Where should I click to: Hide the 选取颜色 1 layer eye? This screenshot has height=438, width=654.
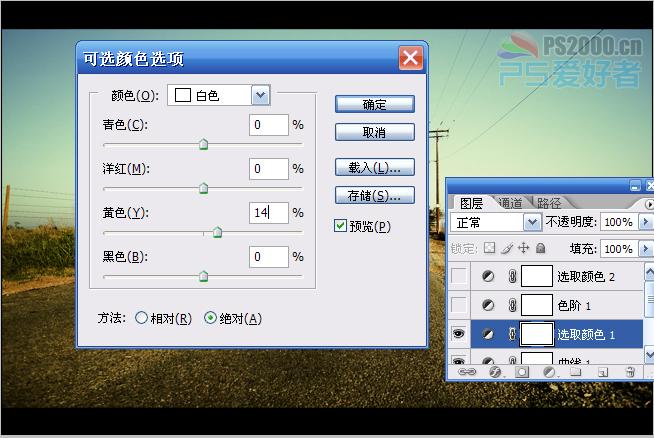[459, 334]
